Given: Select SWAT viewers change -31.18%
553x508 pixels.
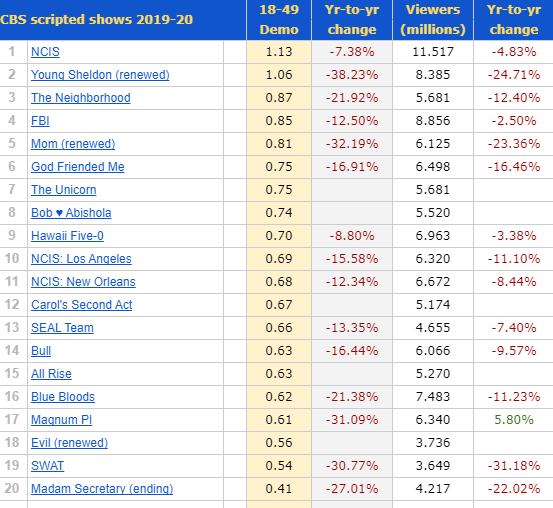Looking at the screenshot, I should (x=514, y=466).
